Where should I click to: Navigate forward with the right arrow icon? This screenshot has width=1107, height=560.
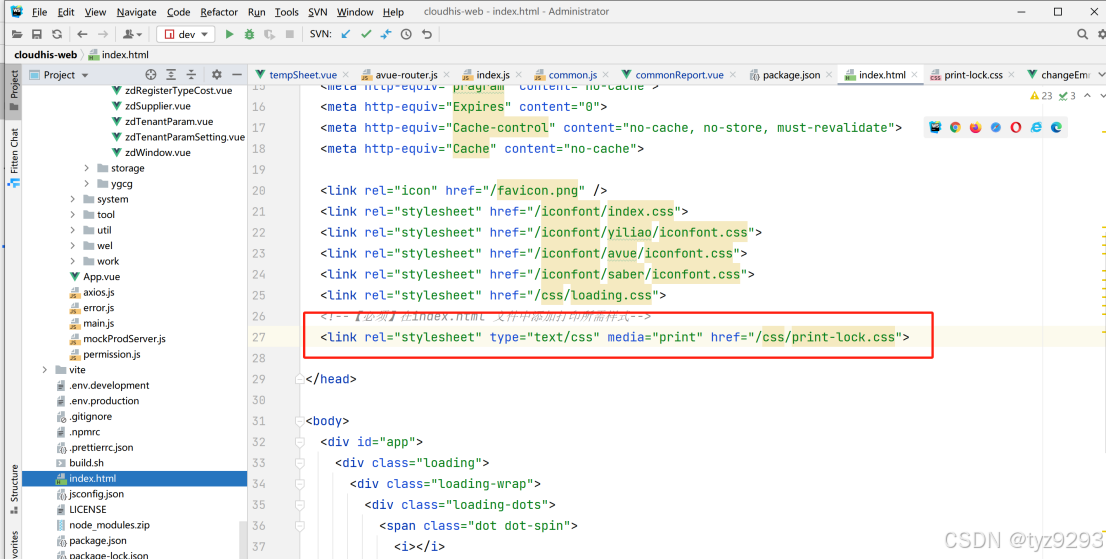[x=103, y=34]
